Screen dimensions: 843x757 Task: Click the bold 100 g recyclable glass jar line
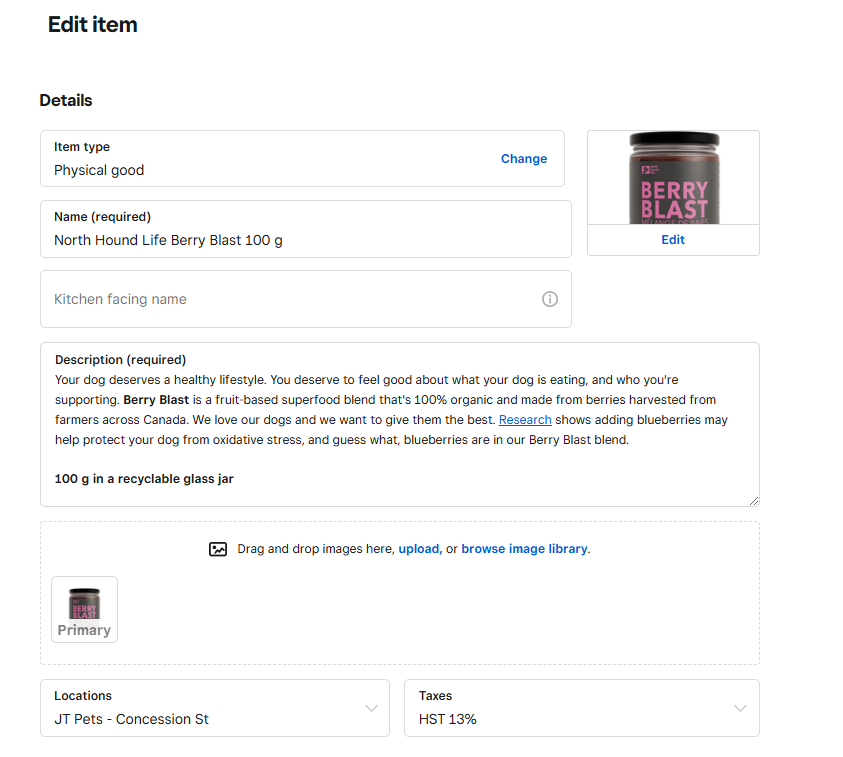pos(144,479)
